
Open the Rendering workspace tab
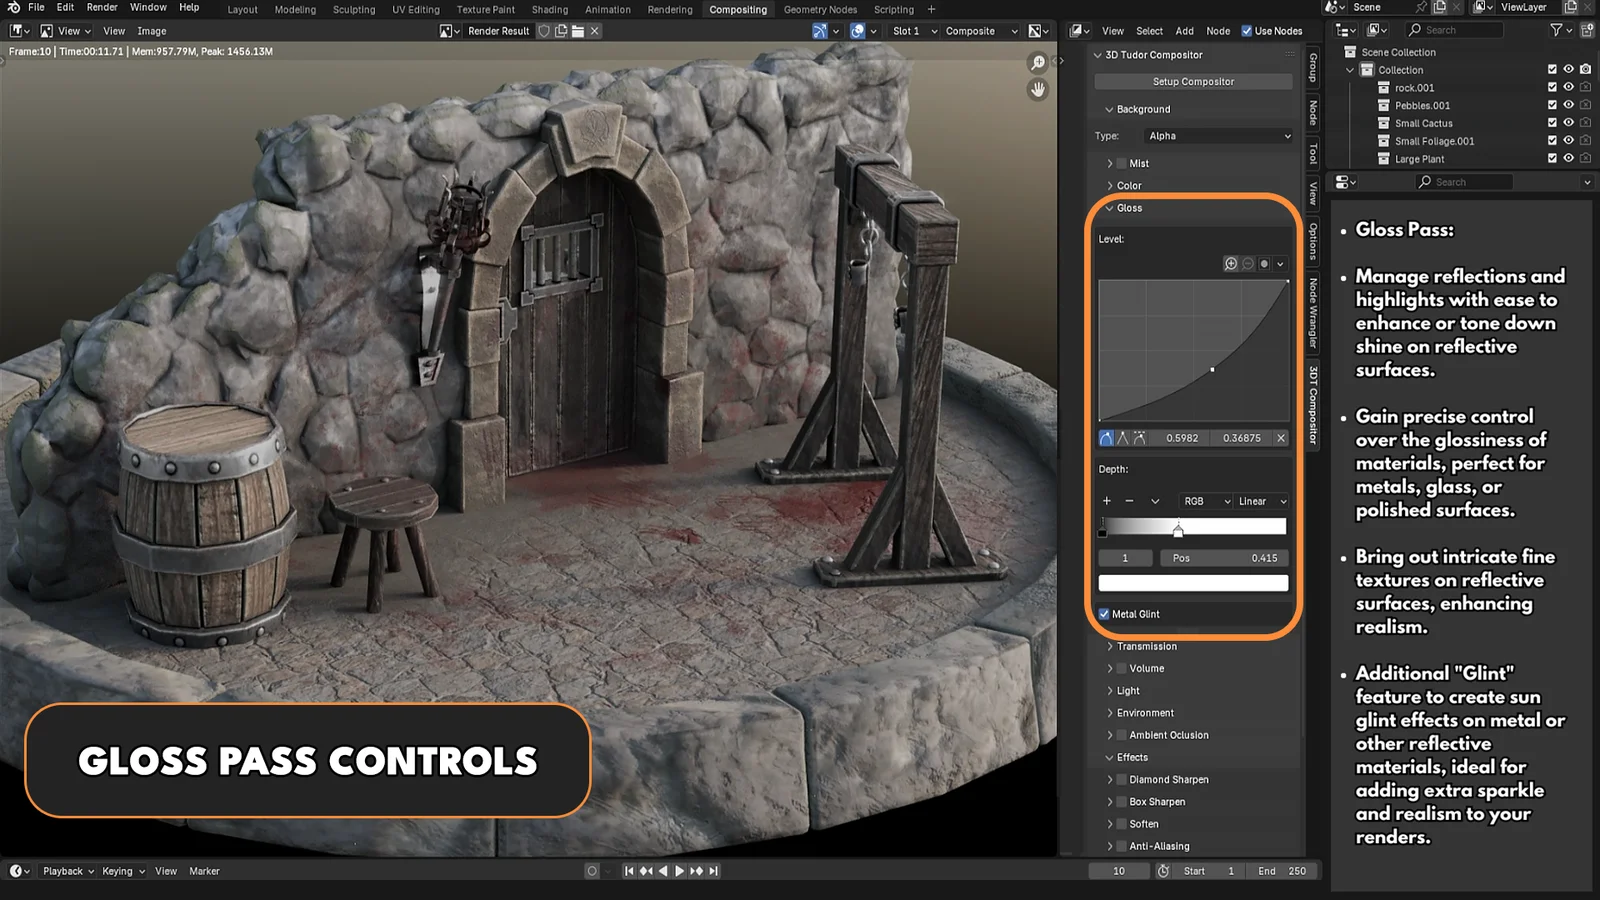(669, 10)
